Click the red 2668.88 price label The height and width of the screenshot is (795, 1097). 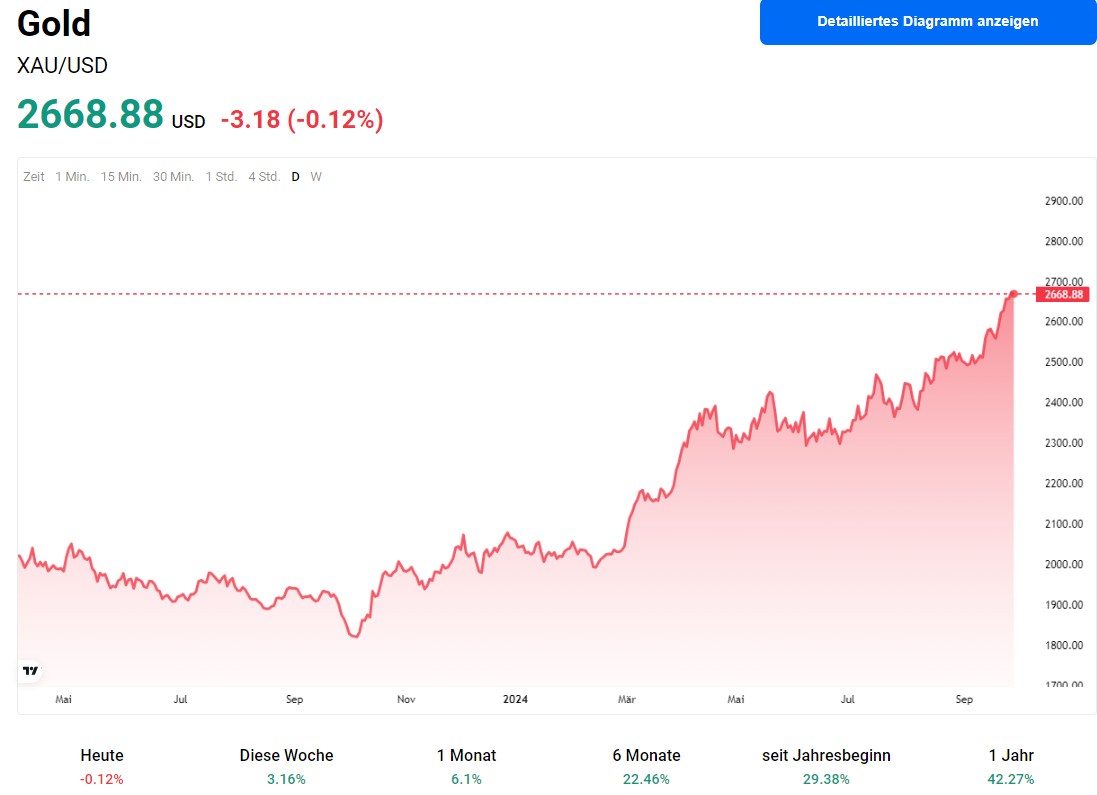tap(1062, 294)
